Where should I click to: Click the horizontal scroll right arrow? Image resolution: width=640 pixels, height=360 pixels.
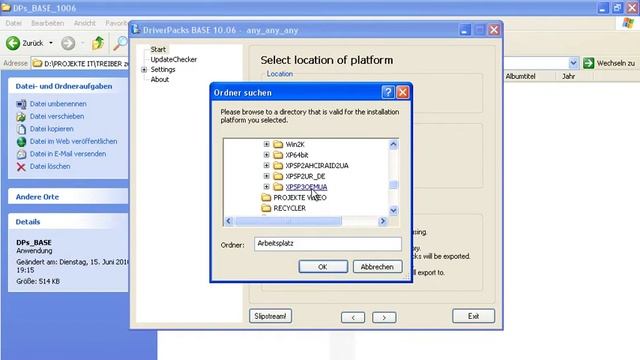[382, 221]
